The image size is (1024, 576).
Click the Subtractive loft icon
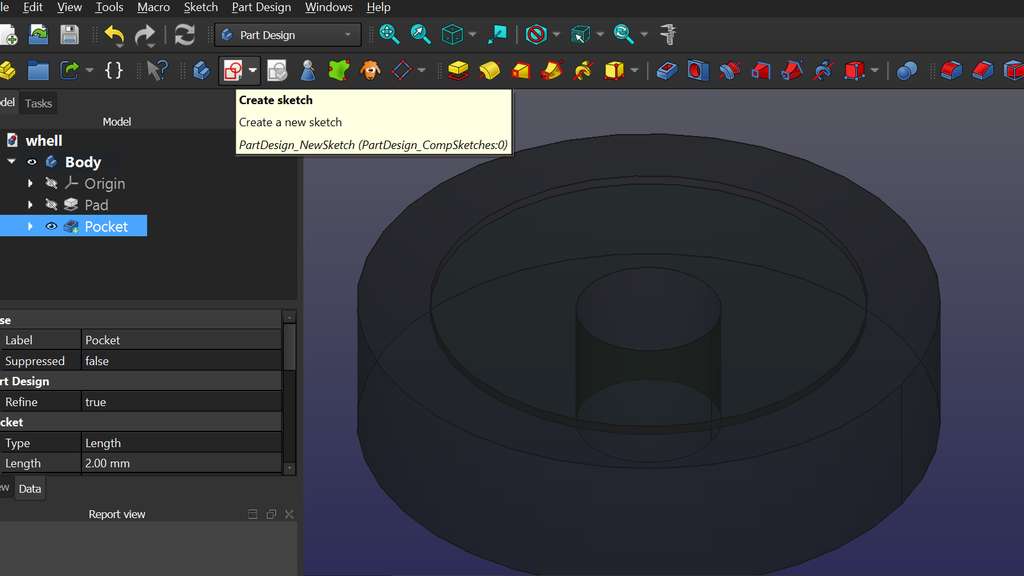click(x=761, y=70)
